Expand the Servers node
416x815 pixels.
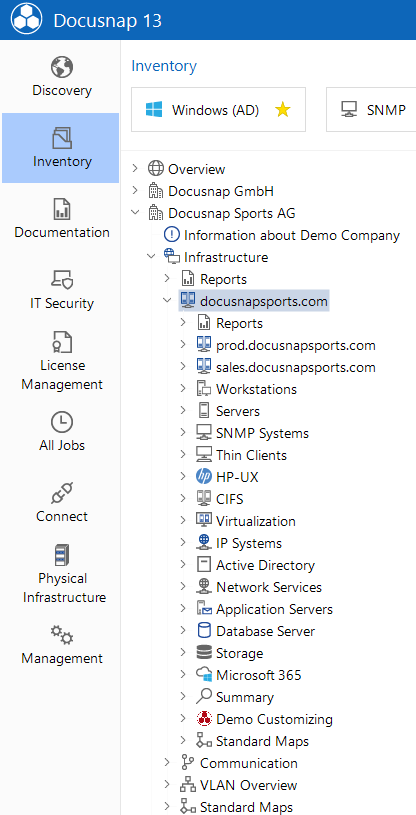tap(183, 410)
